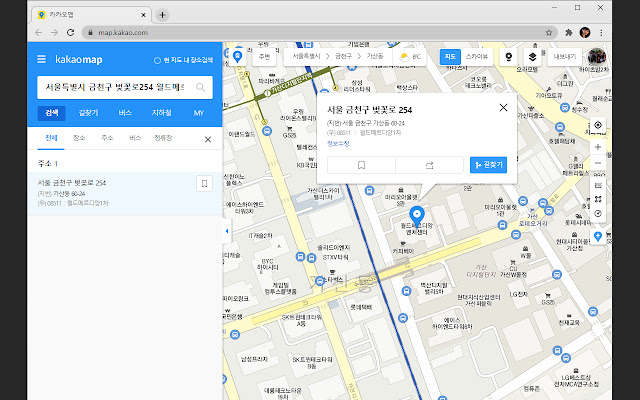Image resolution: width=640 pixels, height=400 pixels.
Task: Click the weather 8°C widget
Action: tap(410, 57)
